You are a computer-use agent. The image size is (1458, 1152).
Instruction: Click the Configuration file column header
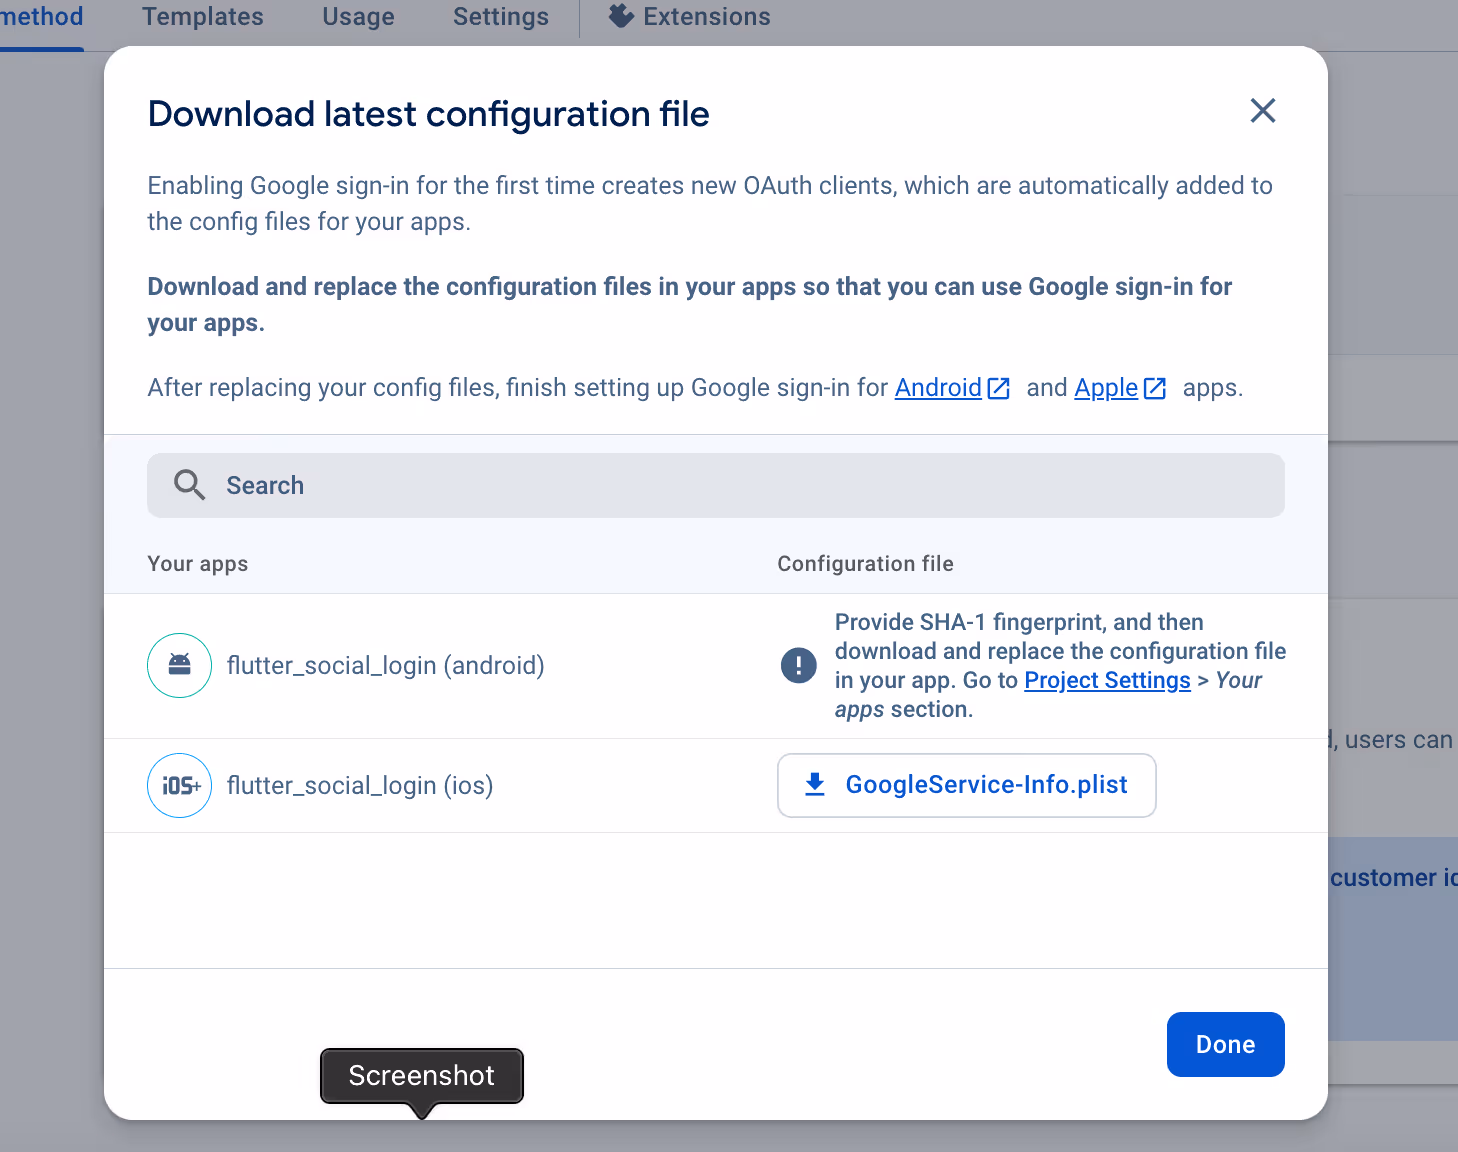[x=865, y=564]
